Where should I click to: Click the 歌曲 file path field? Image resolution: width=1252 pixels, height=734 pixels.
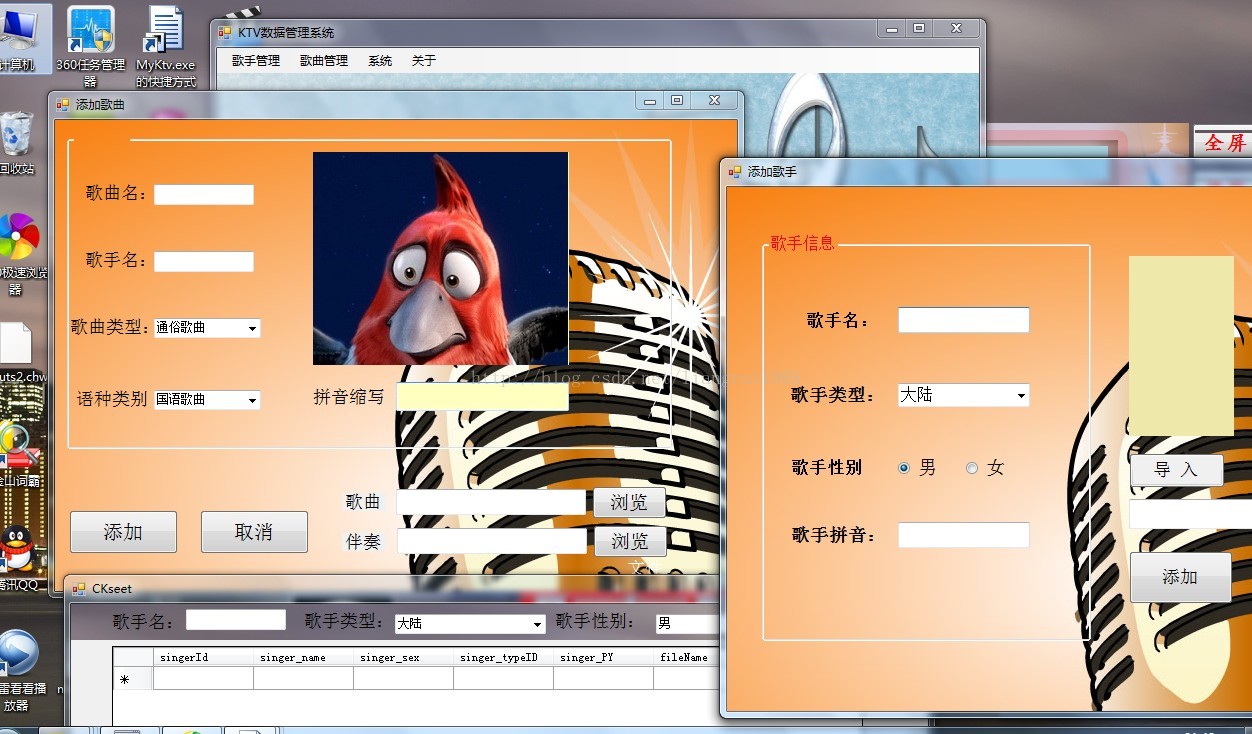pyautogui.click(x=491, y=502)
